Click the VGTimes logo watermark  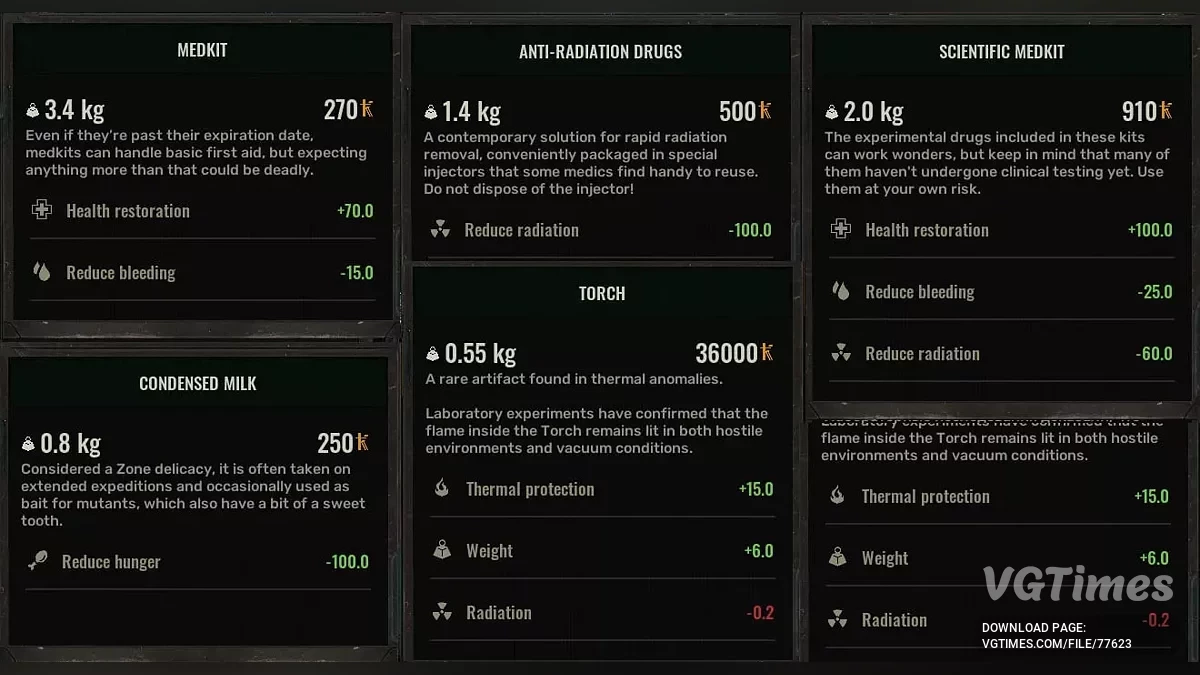click(1077, 584)
